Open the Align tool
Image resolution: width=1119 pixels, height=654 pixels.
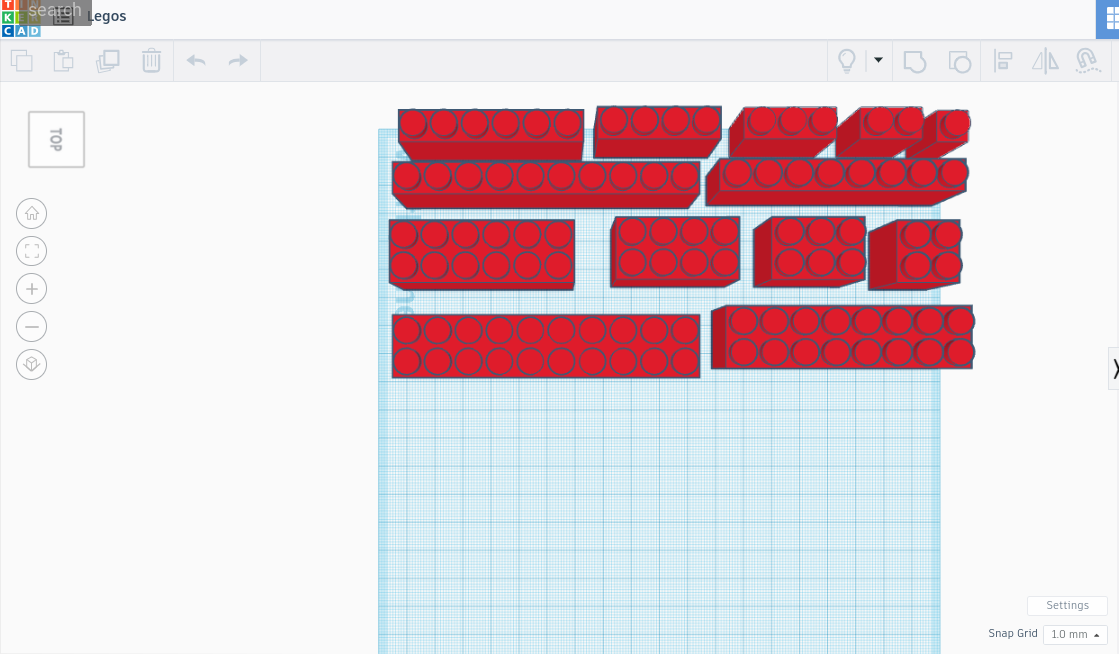pos(1003,61)
